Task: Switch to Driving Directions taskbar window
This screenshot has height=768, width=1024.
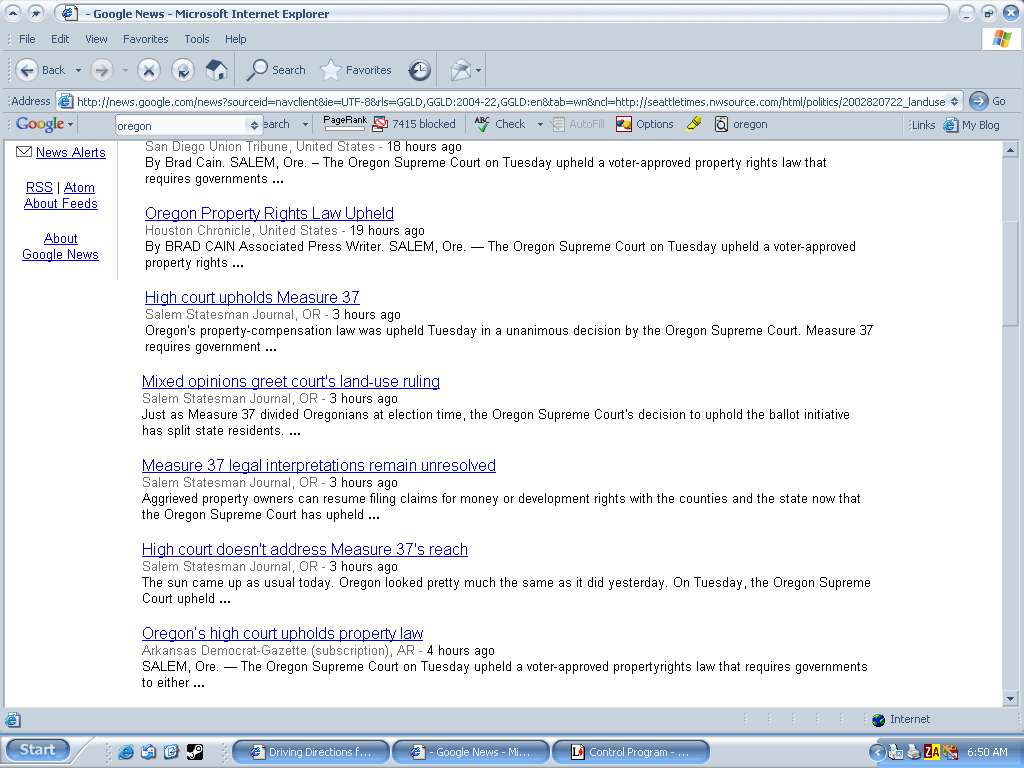Action: [311, 752]
